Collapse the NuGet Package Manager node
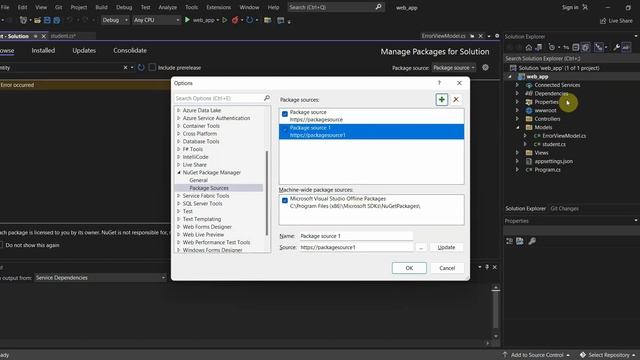This screenshot has width=640, height=360. [x=179, y=172]
